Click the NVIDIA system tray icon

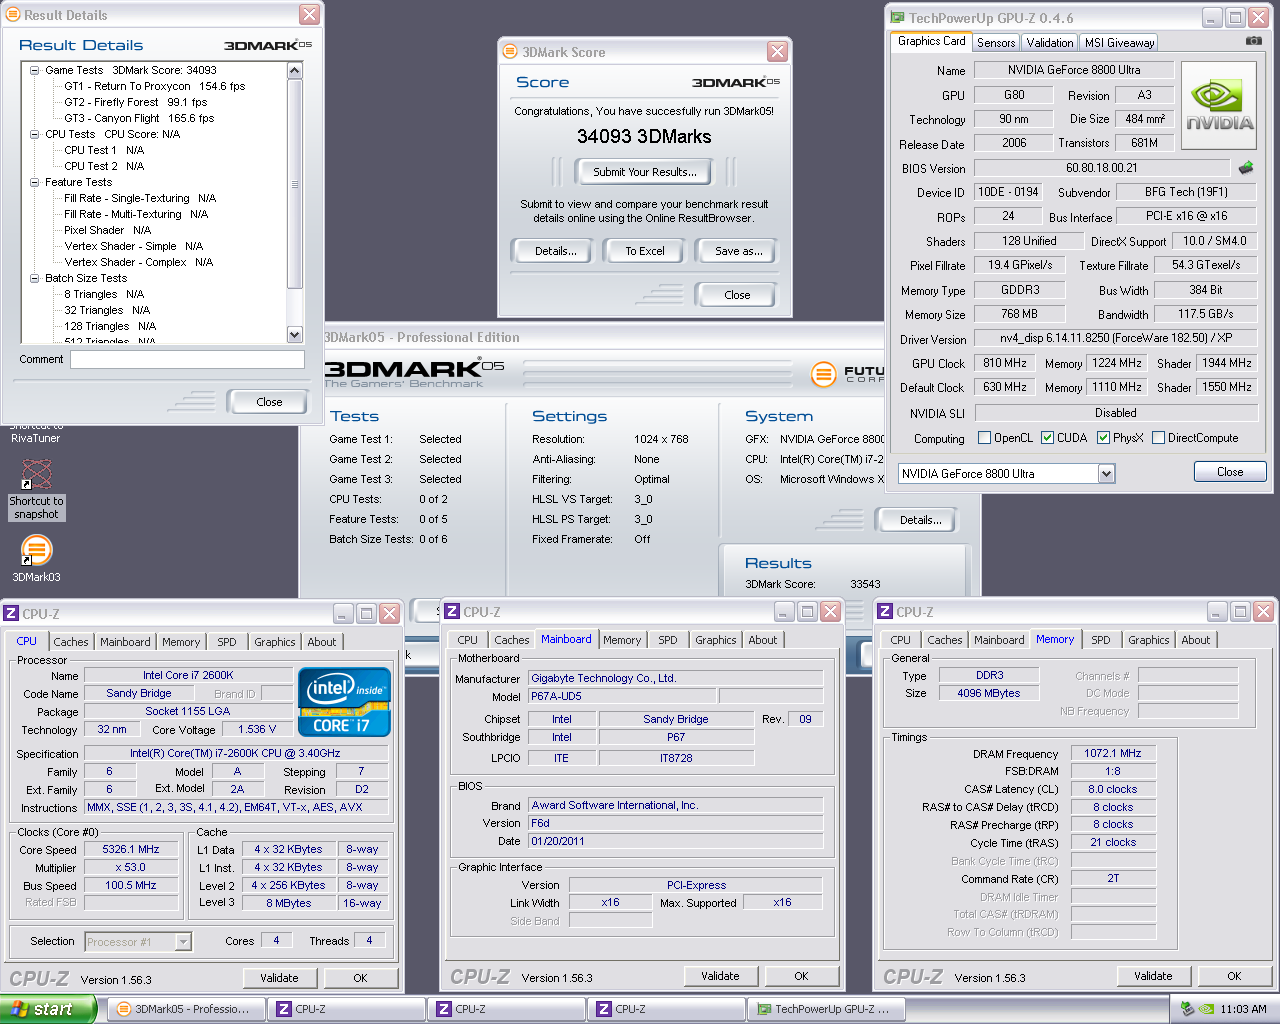coord(1207,1009)
